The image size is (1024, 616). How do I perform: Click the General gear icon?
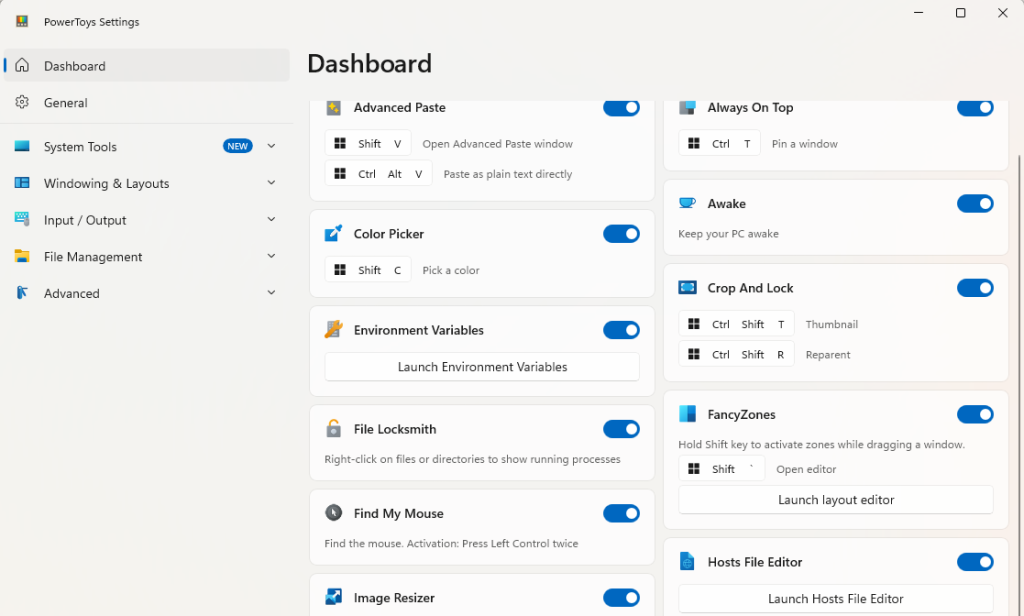[22, 102]
